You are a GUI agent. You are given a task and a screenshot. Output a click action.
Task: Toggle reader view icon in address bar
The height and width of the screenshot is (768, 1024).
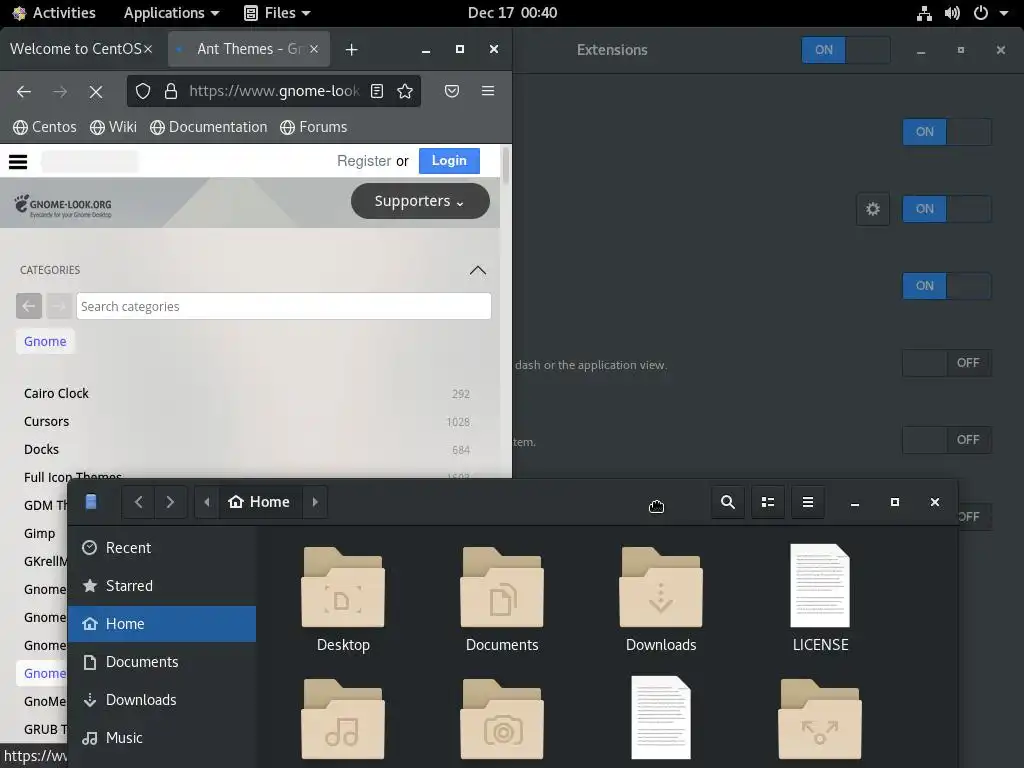pos(377,91)
